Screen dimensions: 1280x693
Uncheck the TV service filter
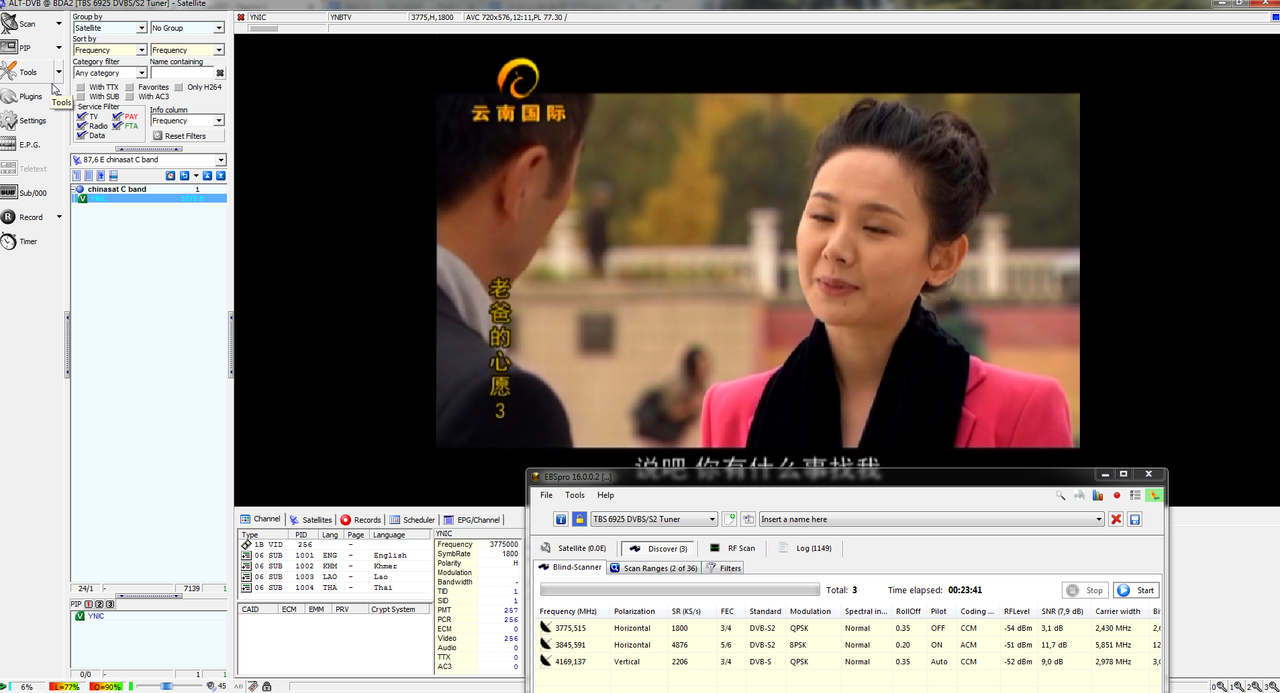pyautogui.click(x=82, y=117)
